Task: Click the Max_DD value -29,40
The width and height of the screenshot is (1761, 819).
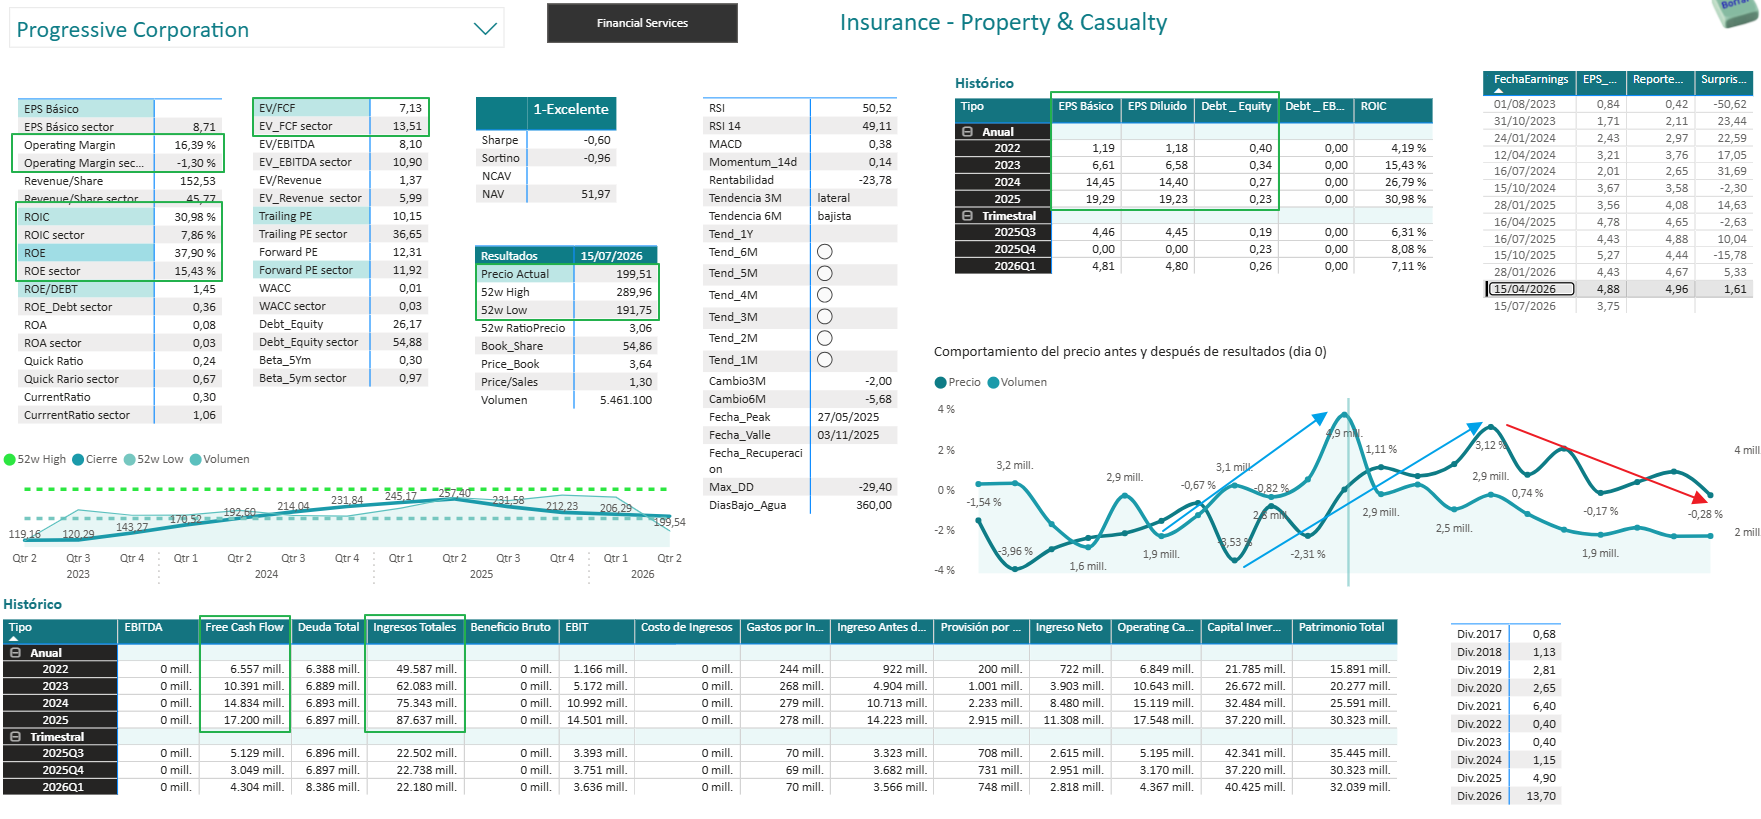Action: [x=875, y=487]
